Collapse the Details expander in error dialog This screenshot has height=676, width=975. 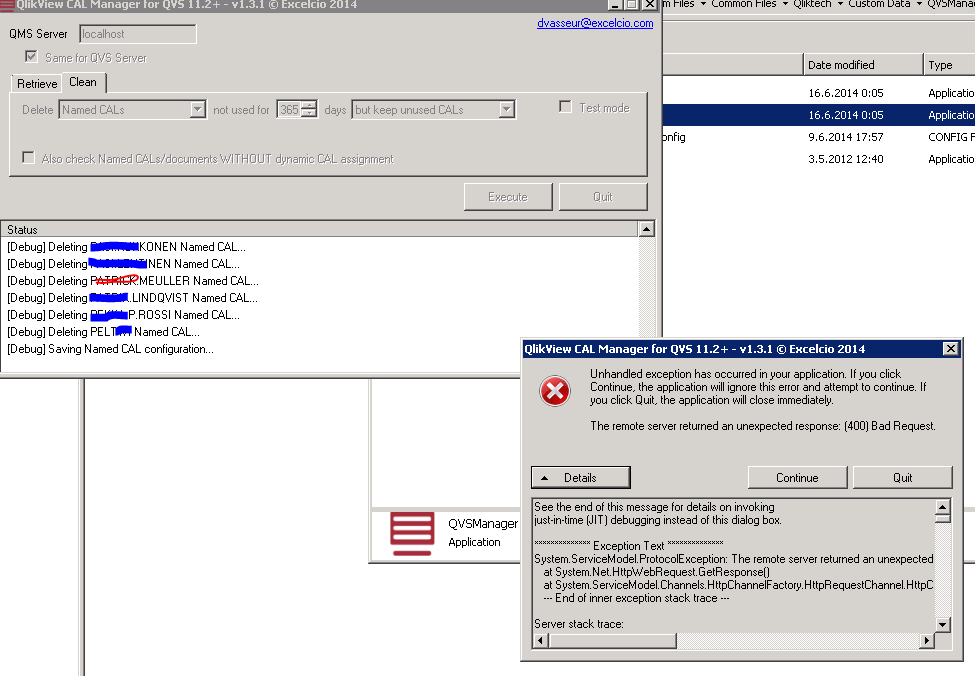pyautogui.click(x=580, y=478)
